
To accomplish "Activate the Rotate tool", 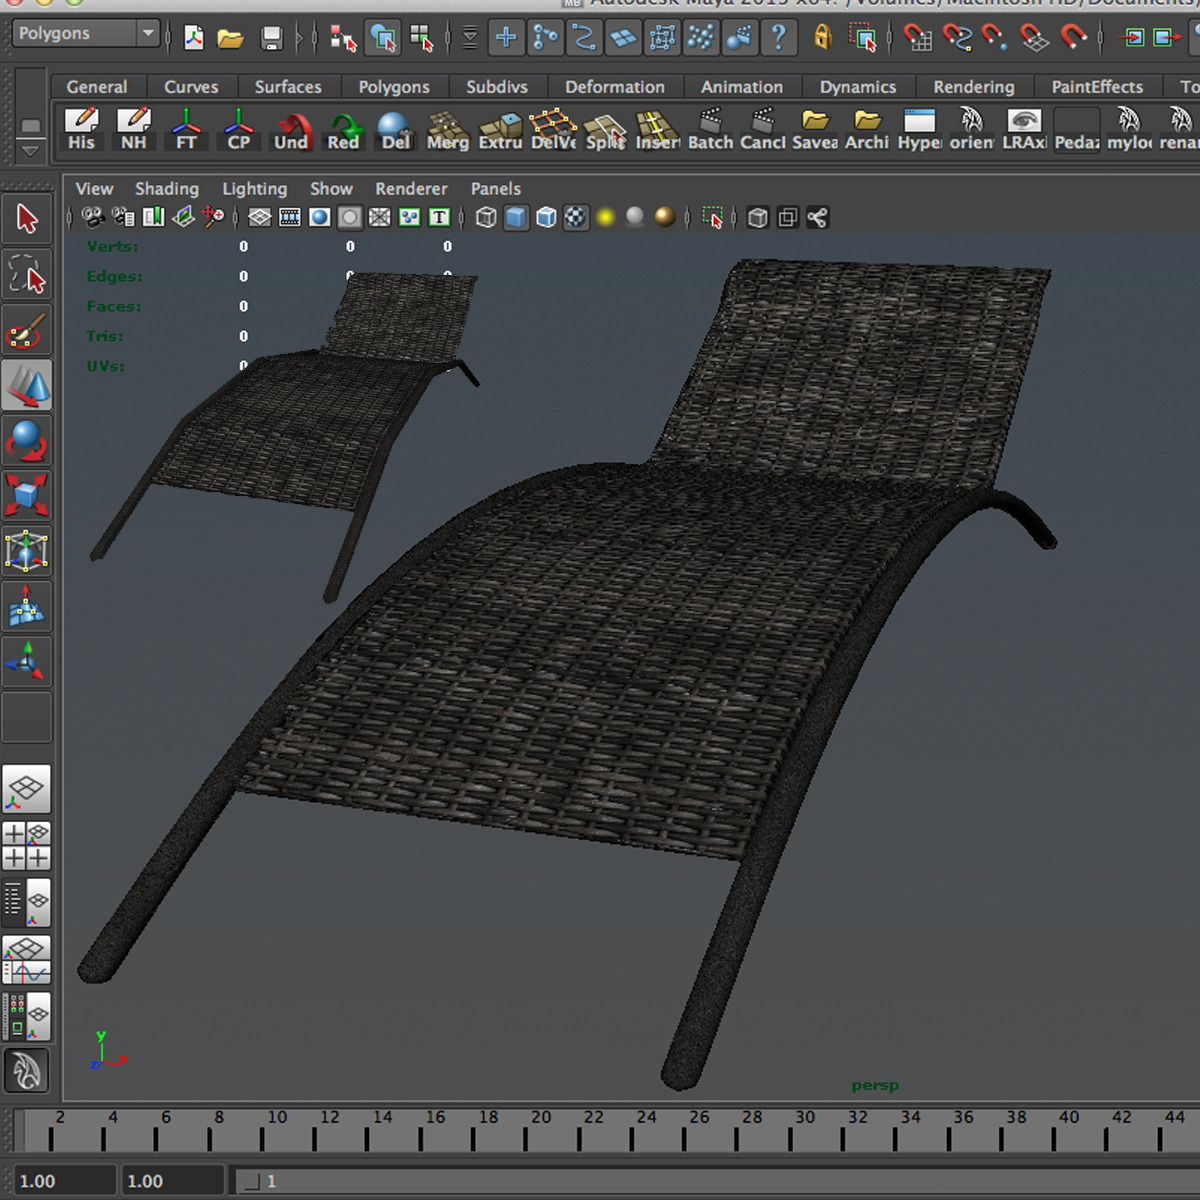I will tap(27, 441).
